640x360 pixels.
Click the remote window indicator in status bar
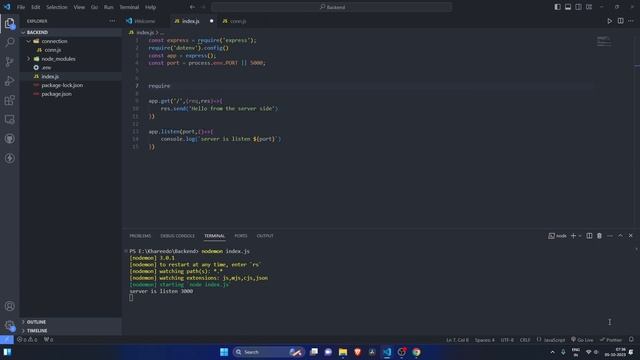click(7, 339)
